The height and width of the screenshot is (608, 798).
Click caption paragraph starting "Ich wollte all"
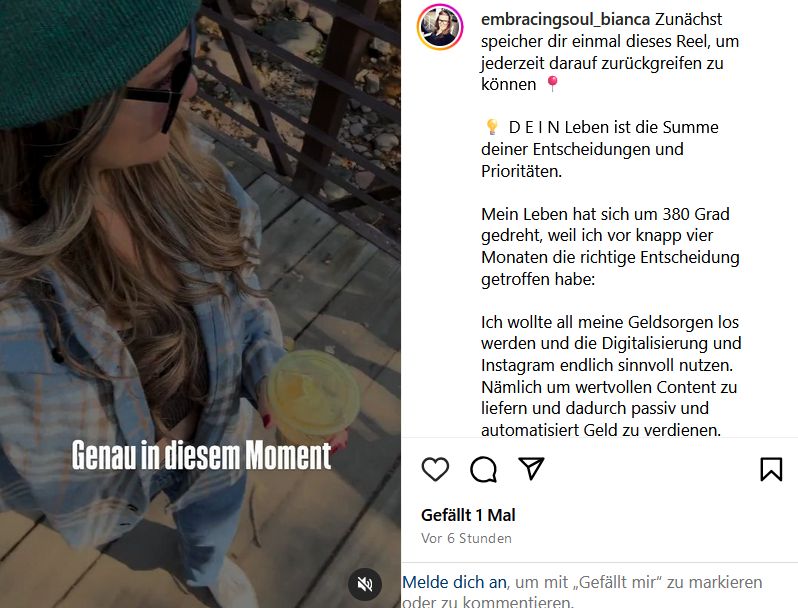(611, 376)
